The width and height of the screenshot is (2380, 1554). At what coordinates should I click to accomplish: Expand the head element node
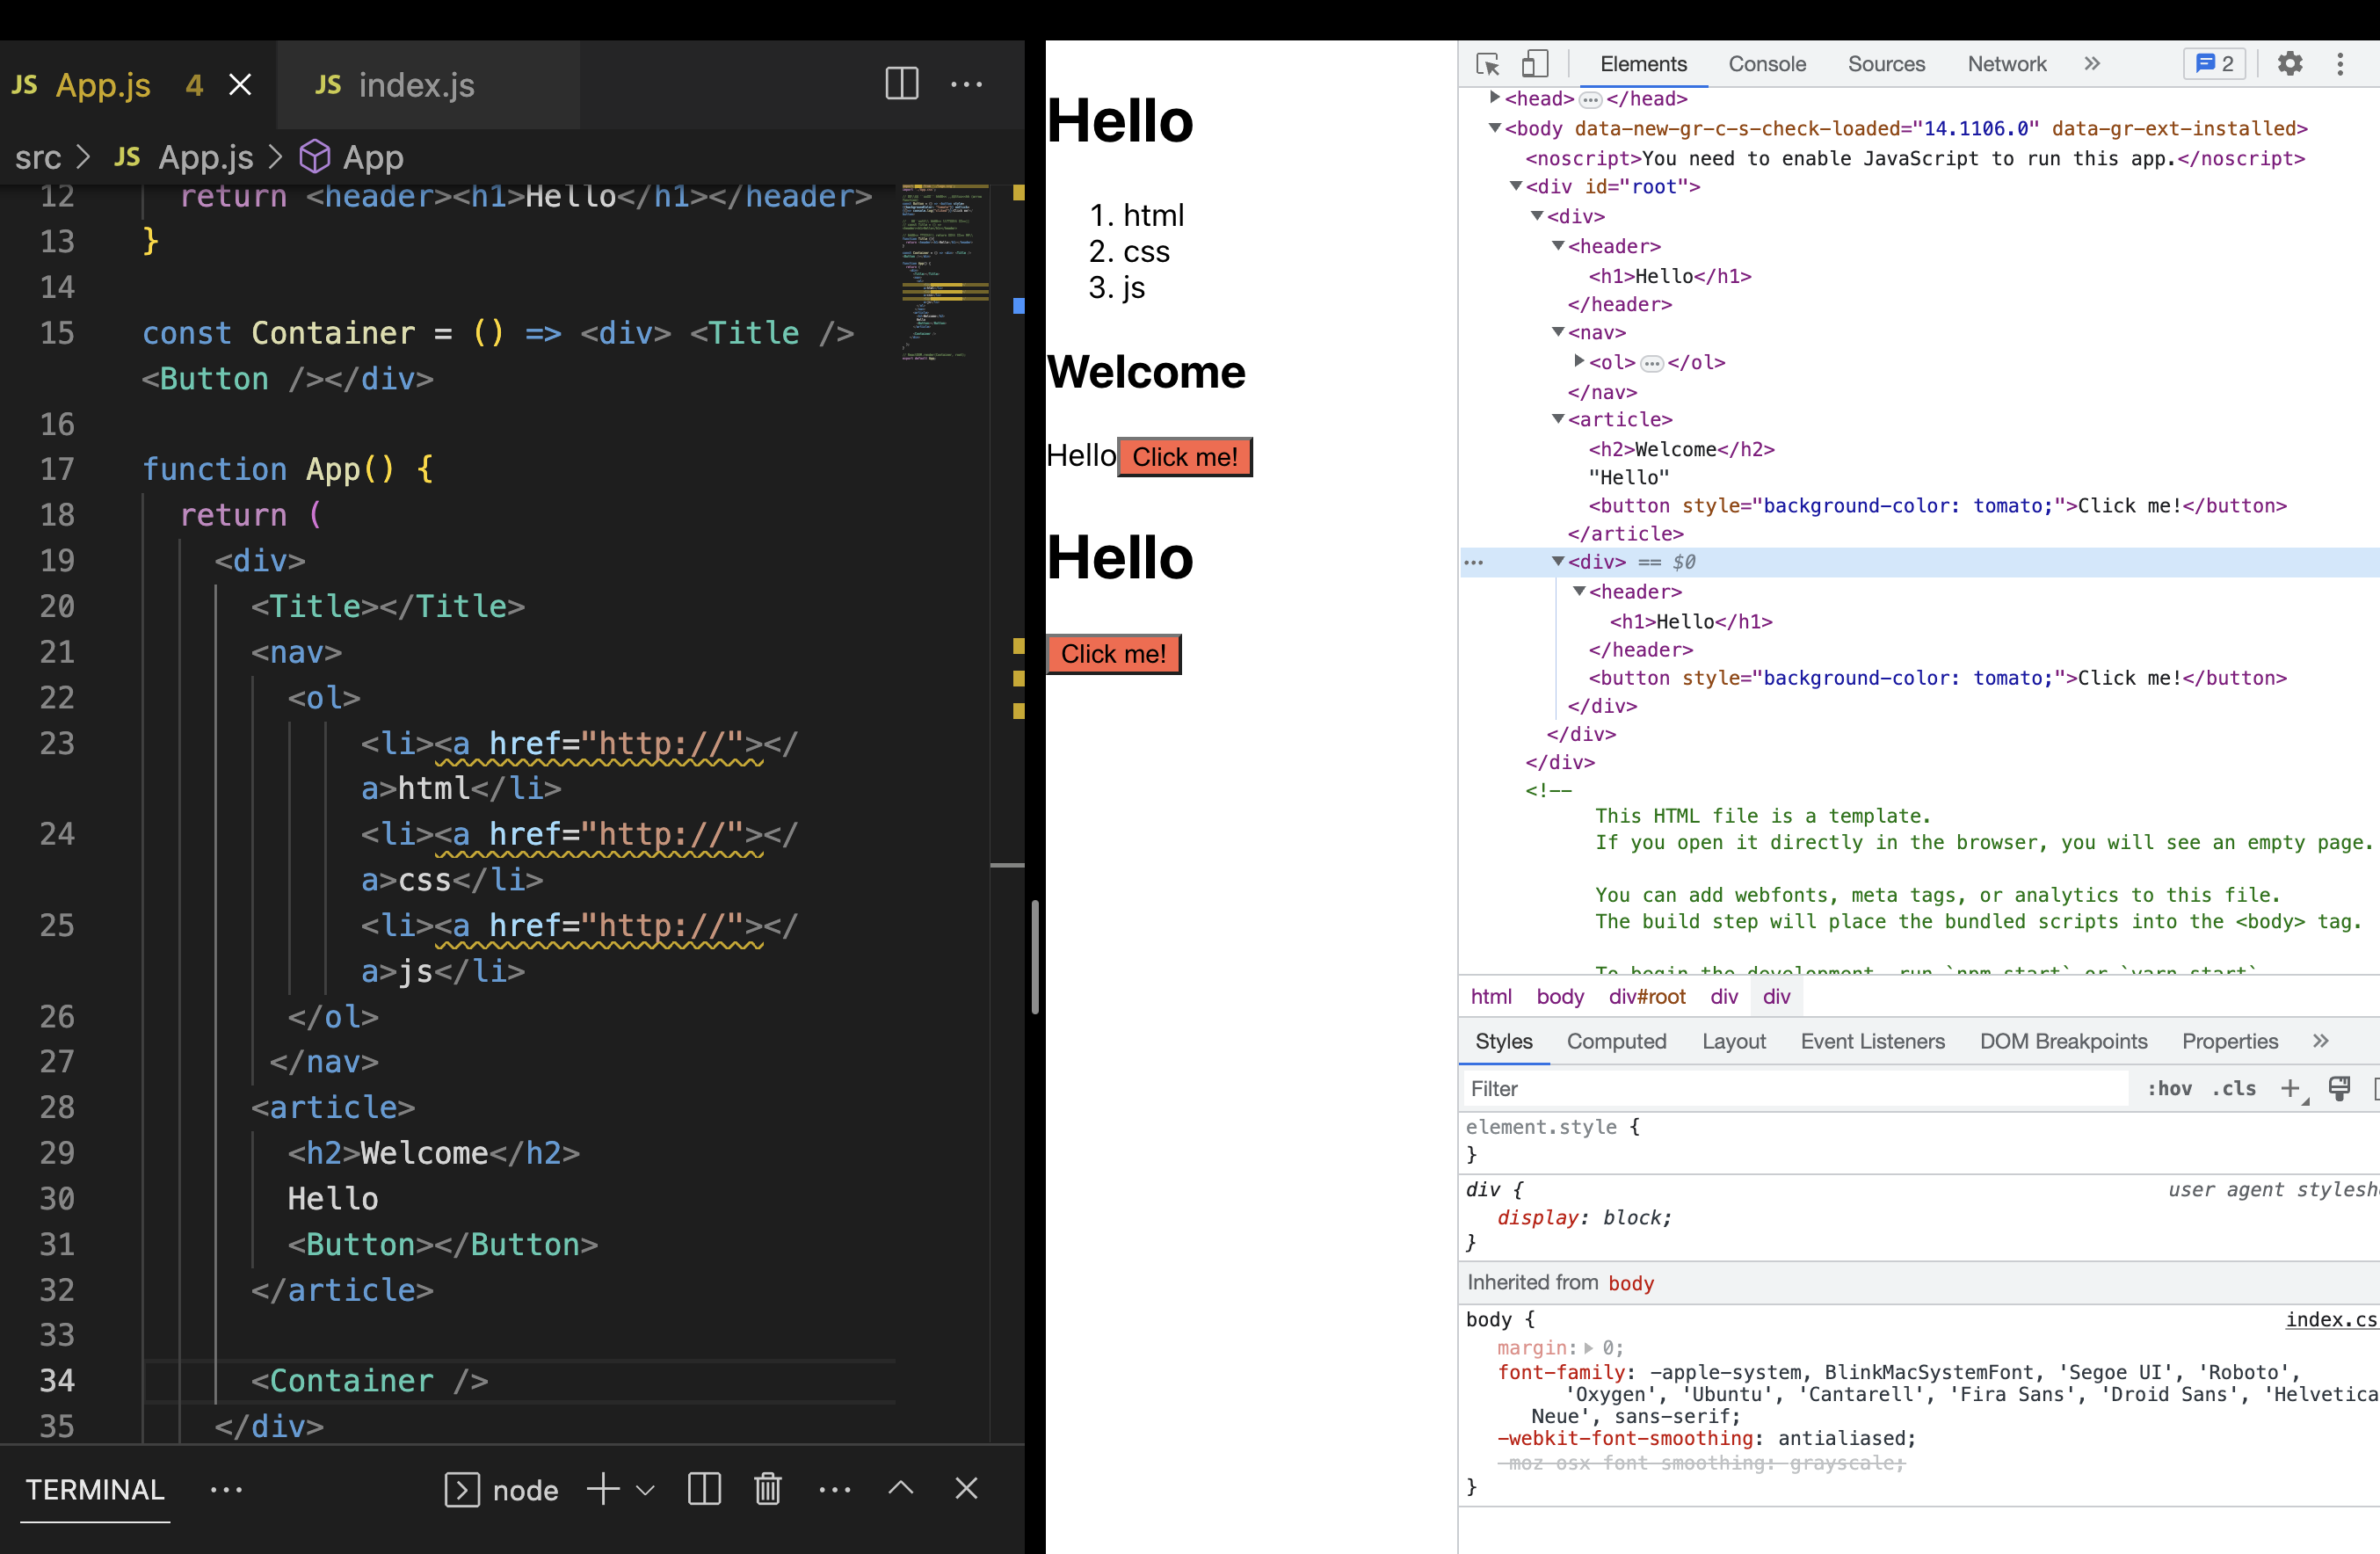pos(1494,97)
